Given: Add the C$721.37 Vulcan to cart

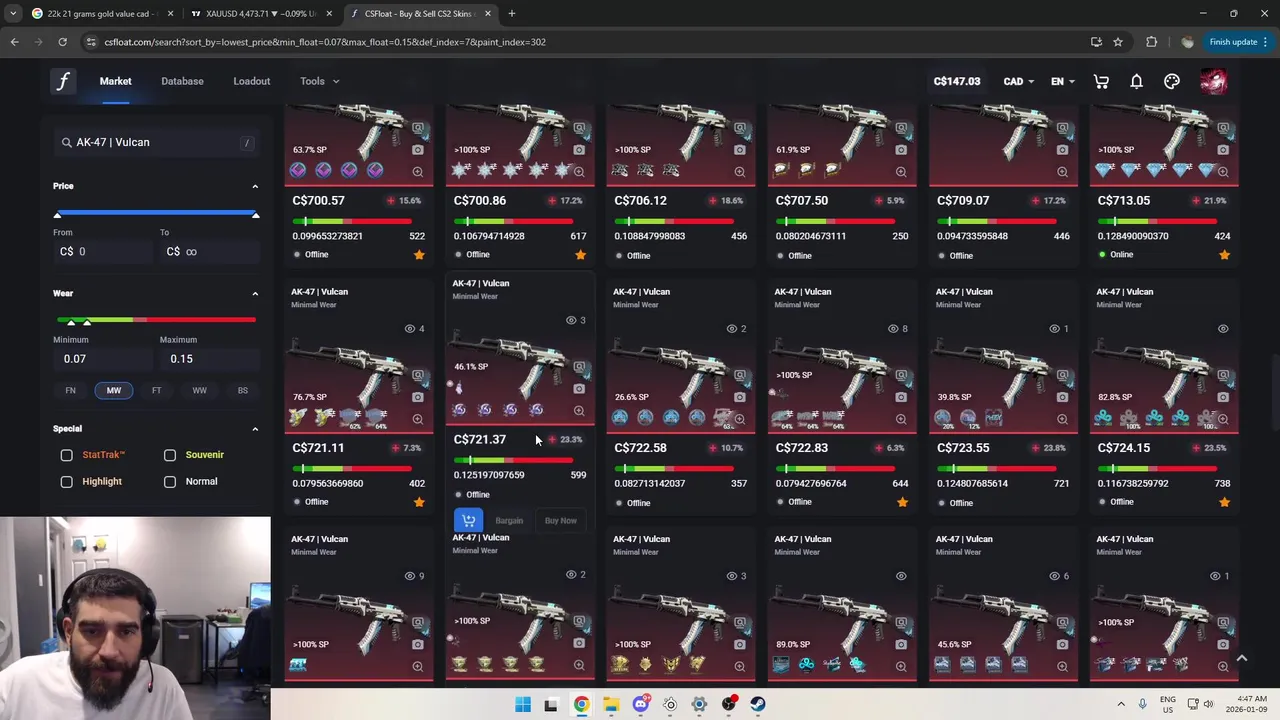Looking at the screenshot, I should (x=468, y=520).
